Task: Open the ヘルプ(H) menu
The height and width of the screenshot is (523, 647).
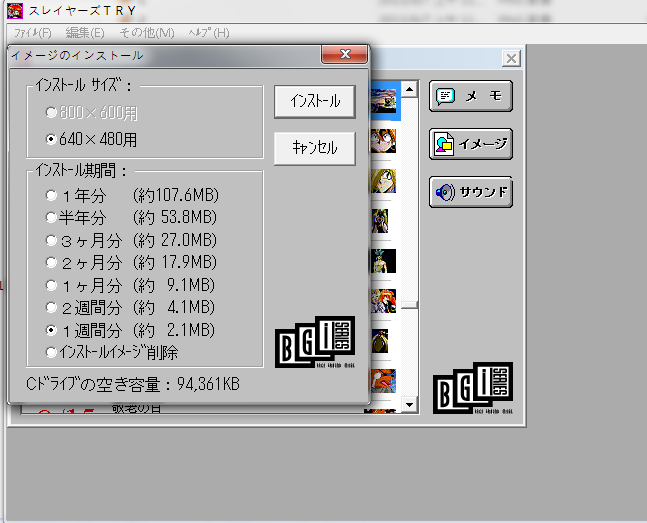Action: click(x=209, y=33)
